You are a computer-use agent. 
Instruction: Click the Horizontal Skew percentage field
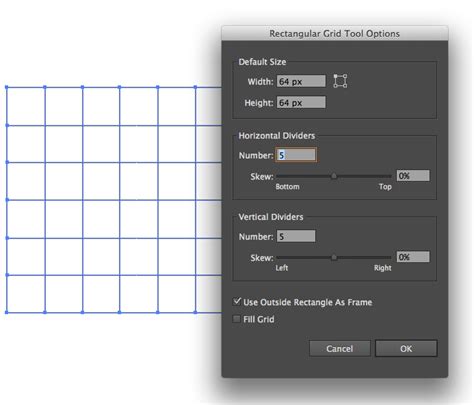[x=413, y=176]
